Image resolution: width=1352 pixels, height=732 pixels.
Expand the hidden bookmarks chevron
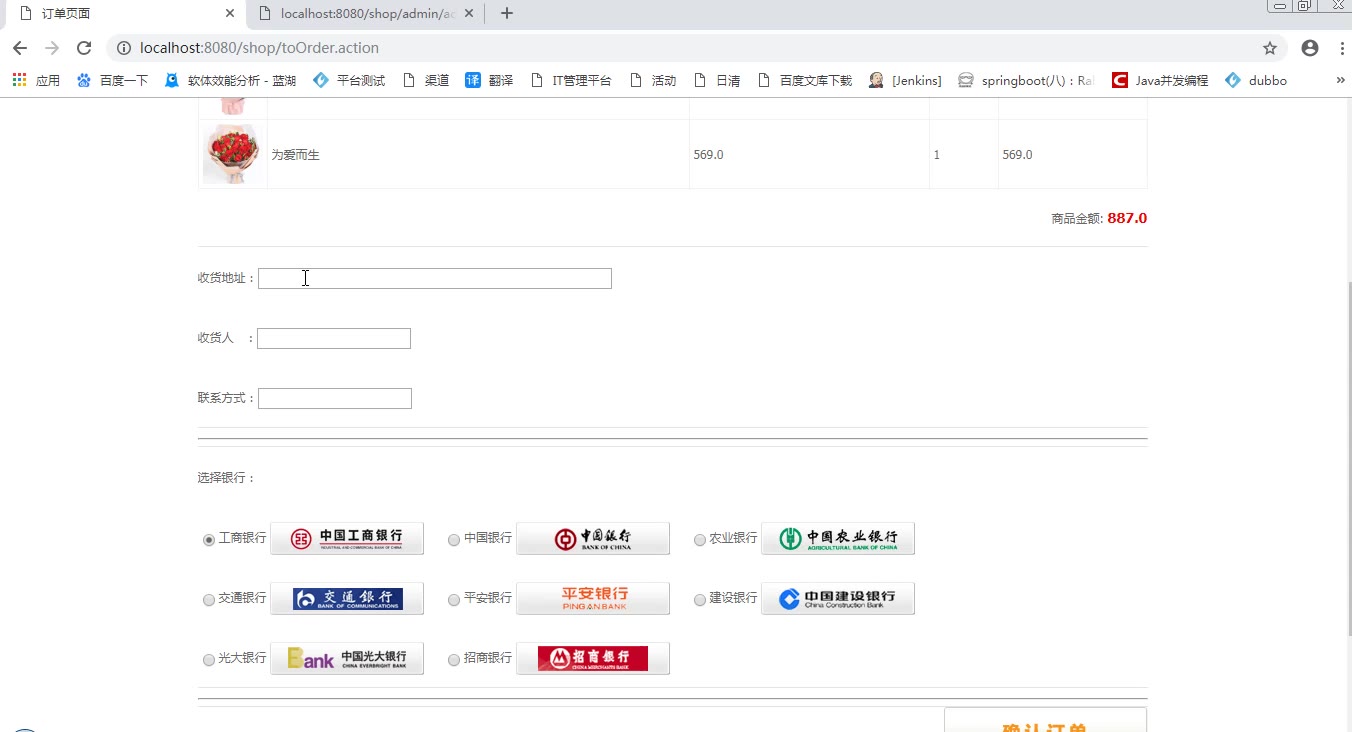1340,80
